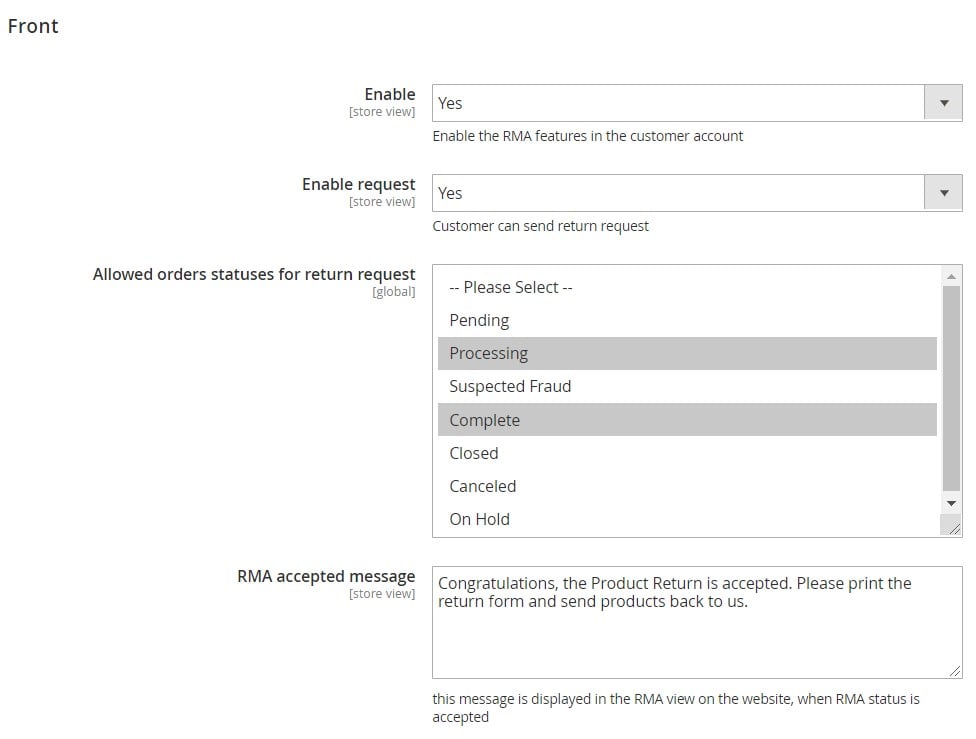The height and width of the screenshot is (739, 976).
Task: Select the Pending order status
Action: pyautogui.click(x=687, y=321)
